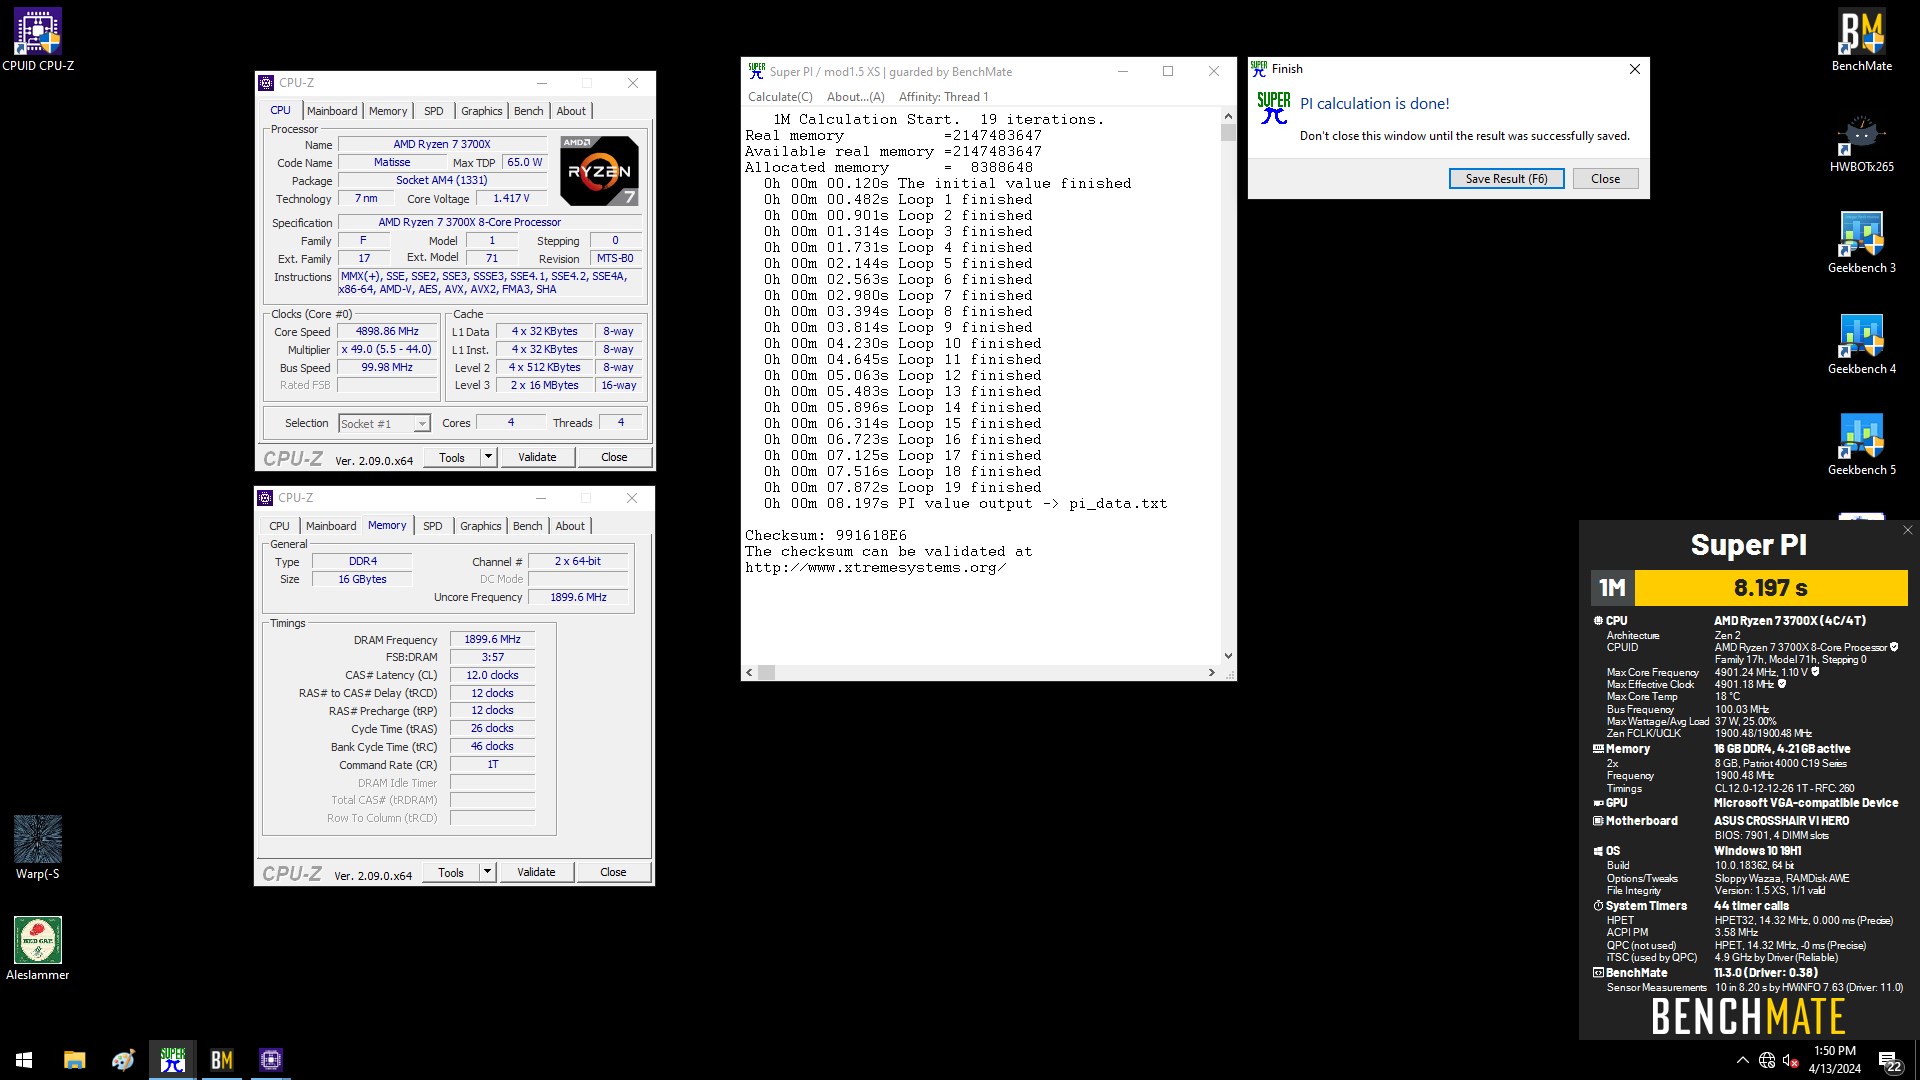Select Bench tab in top CPU-Z window

(529, 111)
